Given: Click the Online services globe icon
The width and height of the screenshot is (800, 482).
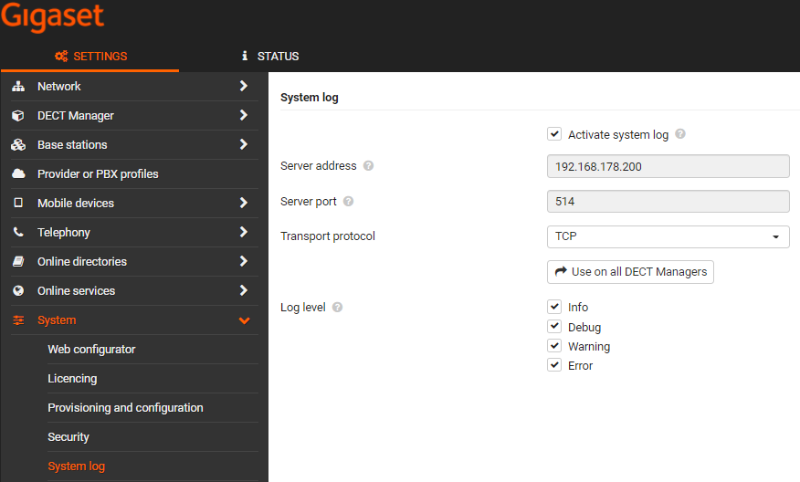Looking at the screenshot, I should click(x=18, y=291).
